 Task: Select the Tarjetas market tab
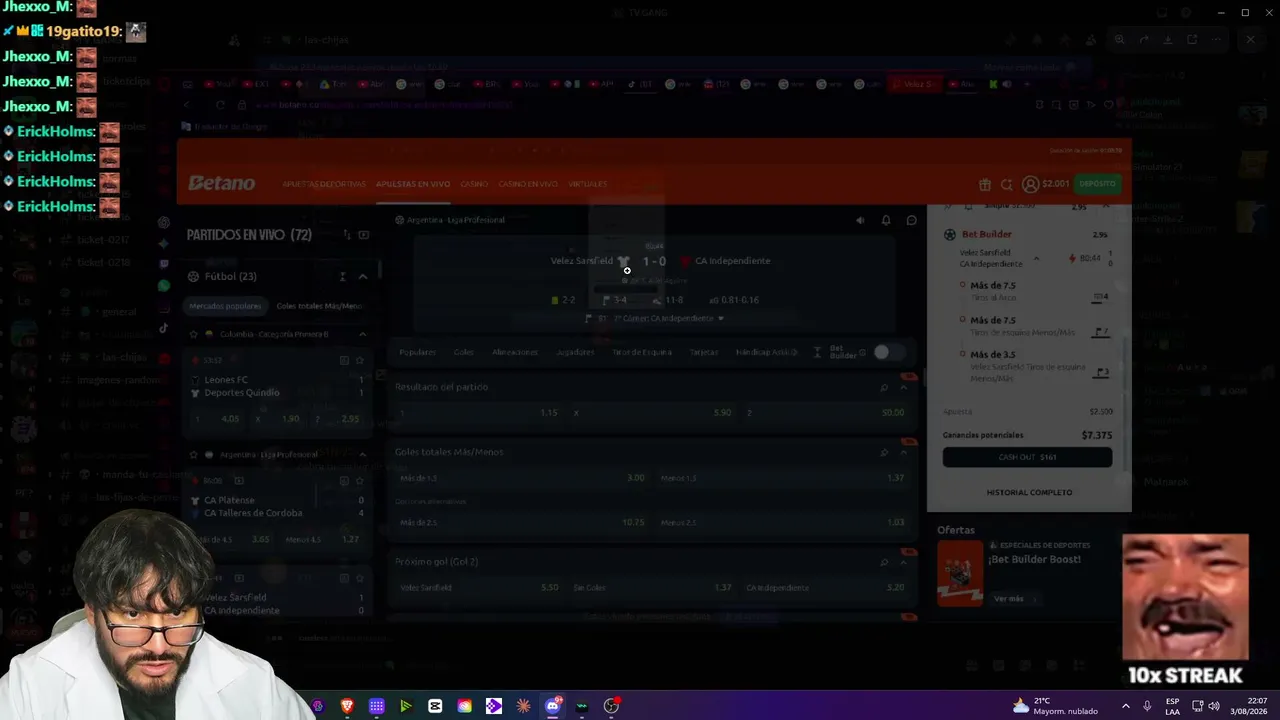pyautogui.click(x=704, y=352)
